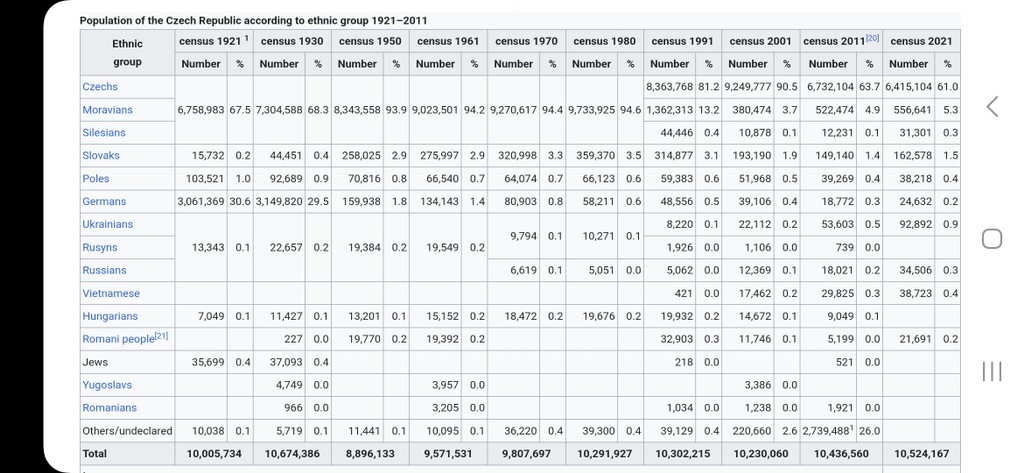Viewport: 1024px width, 473px height.
Task: Open the Rusyns link
Action: coord(100,248)
